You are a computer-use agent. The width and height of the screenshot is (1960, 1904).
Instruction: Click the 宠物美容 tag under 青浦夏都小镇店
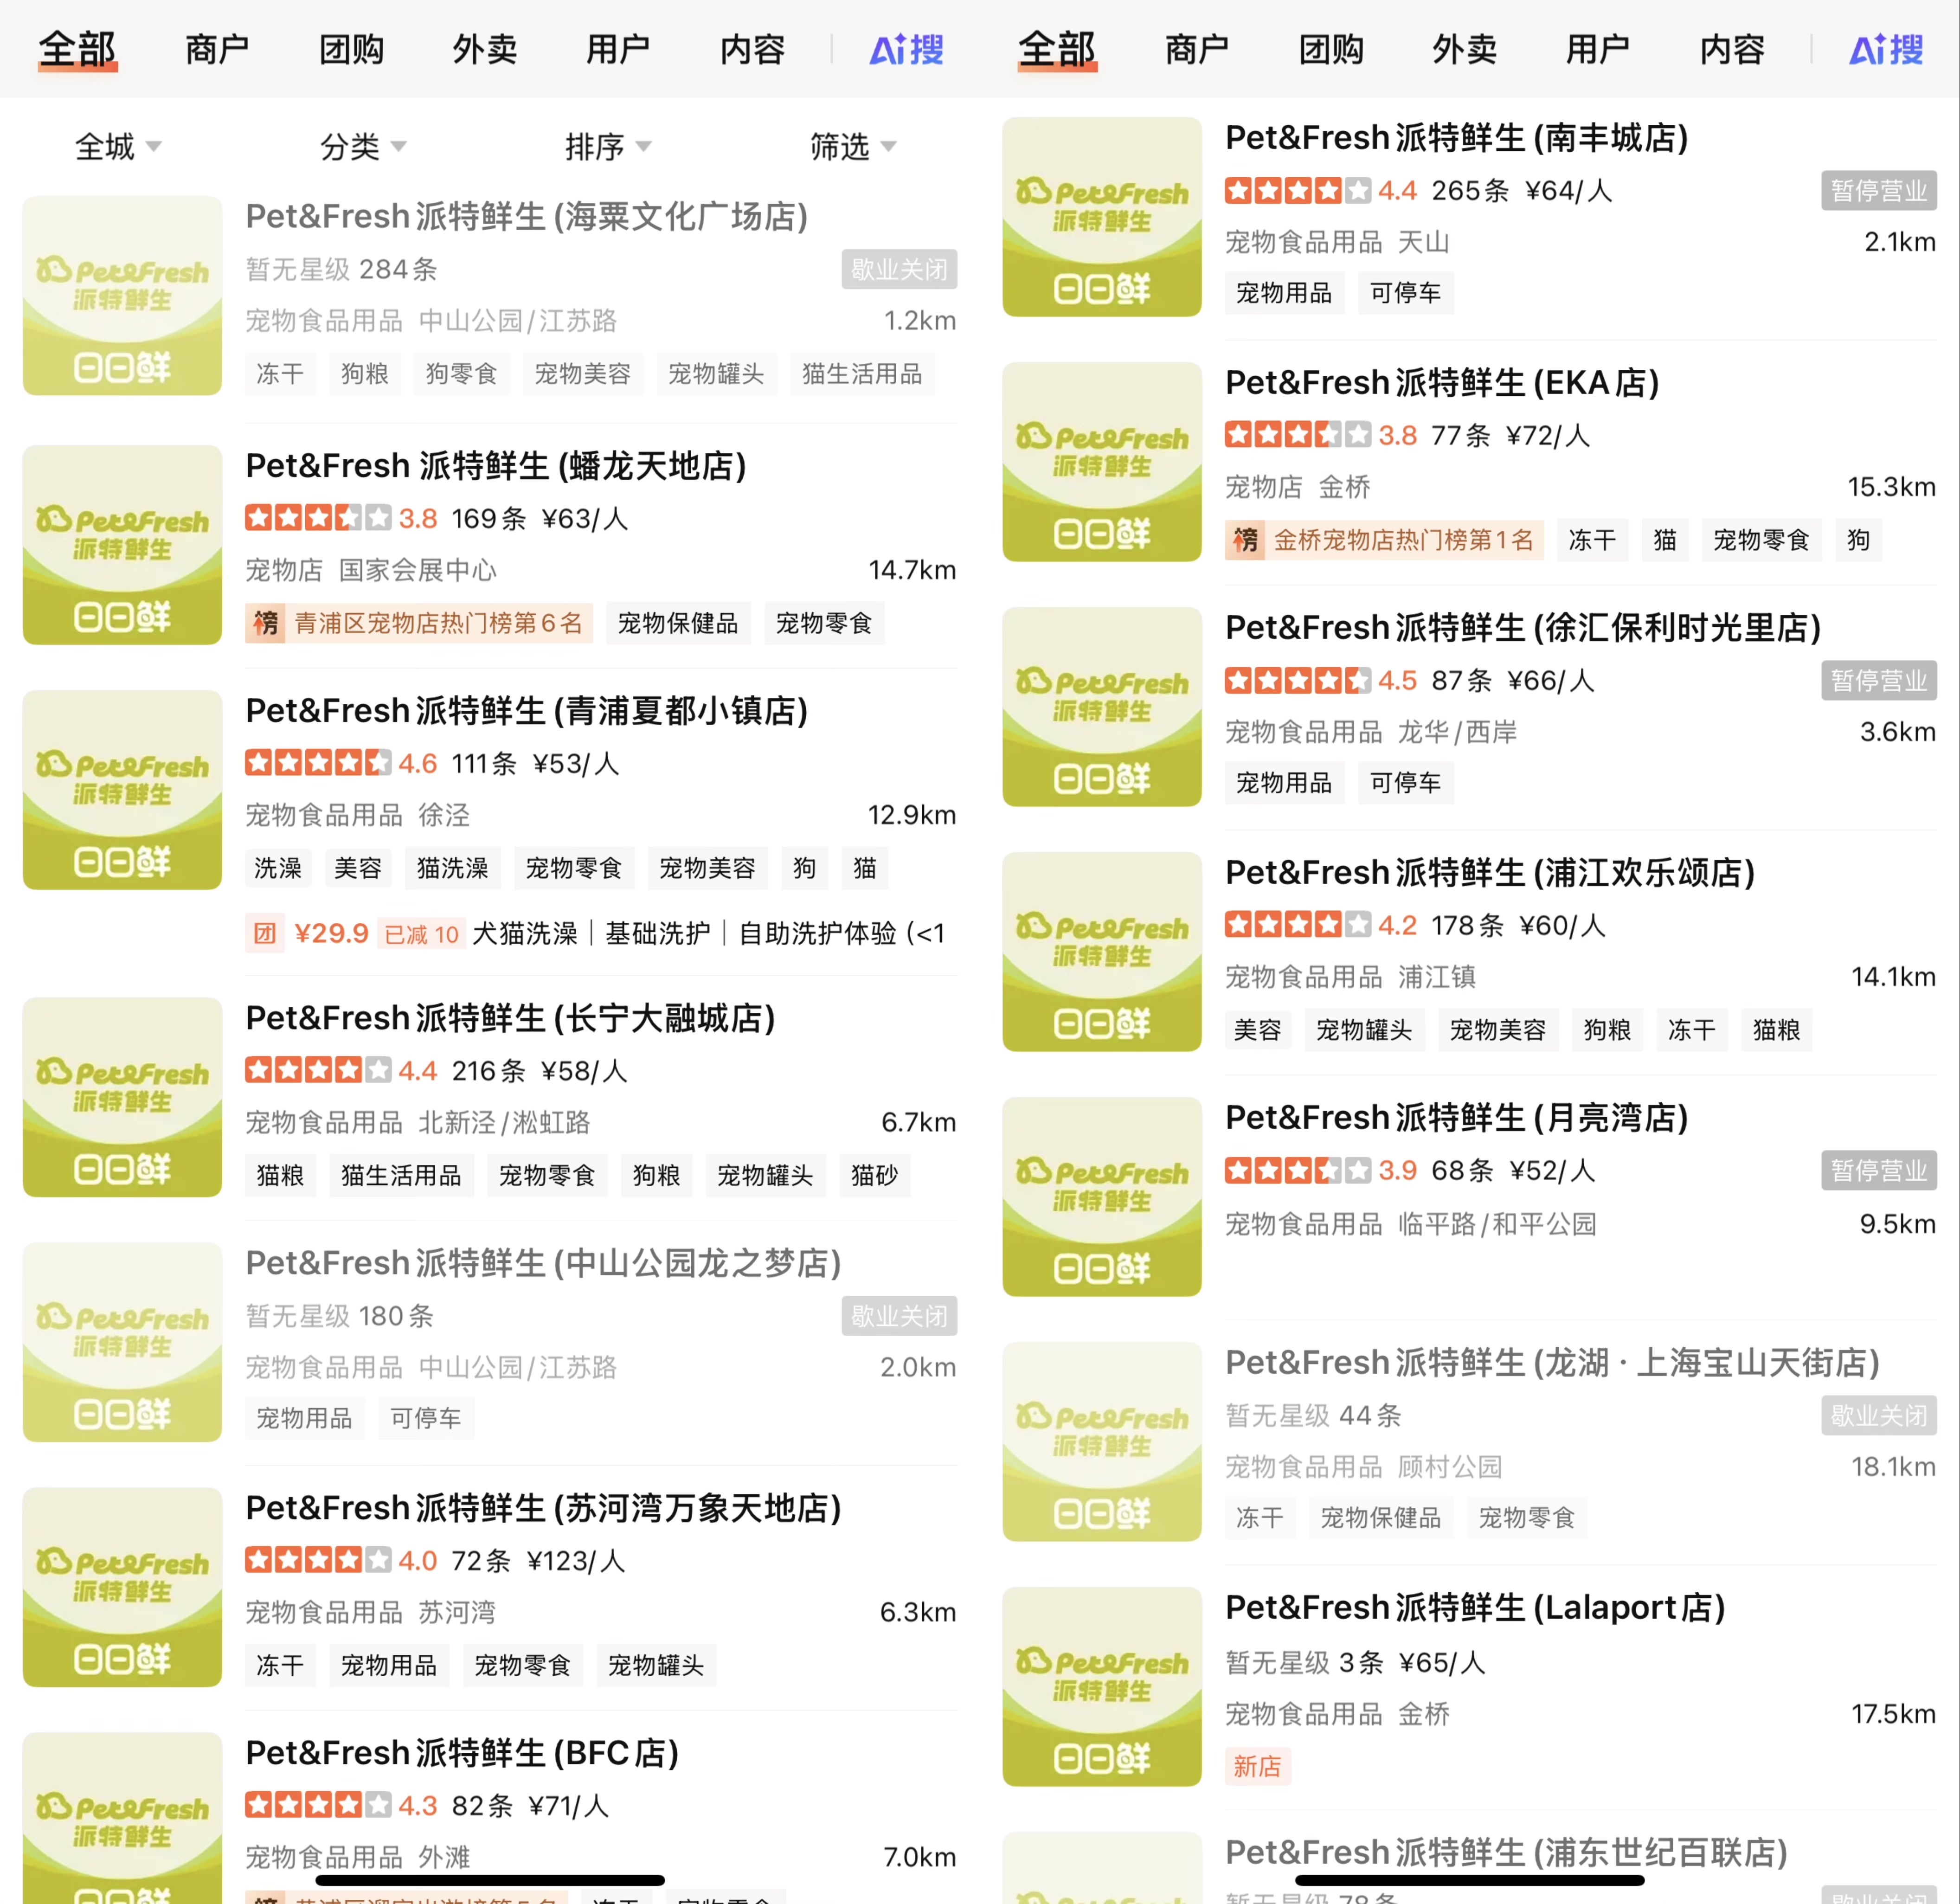(707, 868)
